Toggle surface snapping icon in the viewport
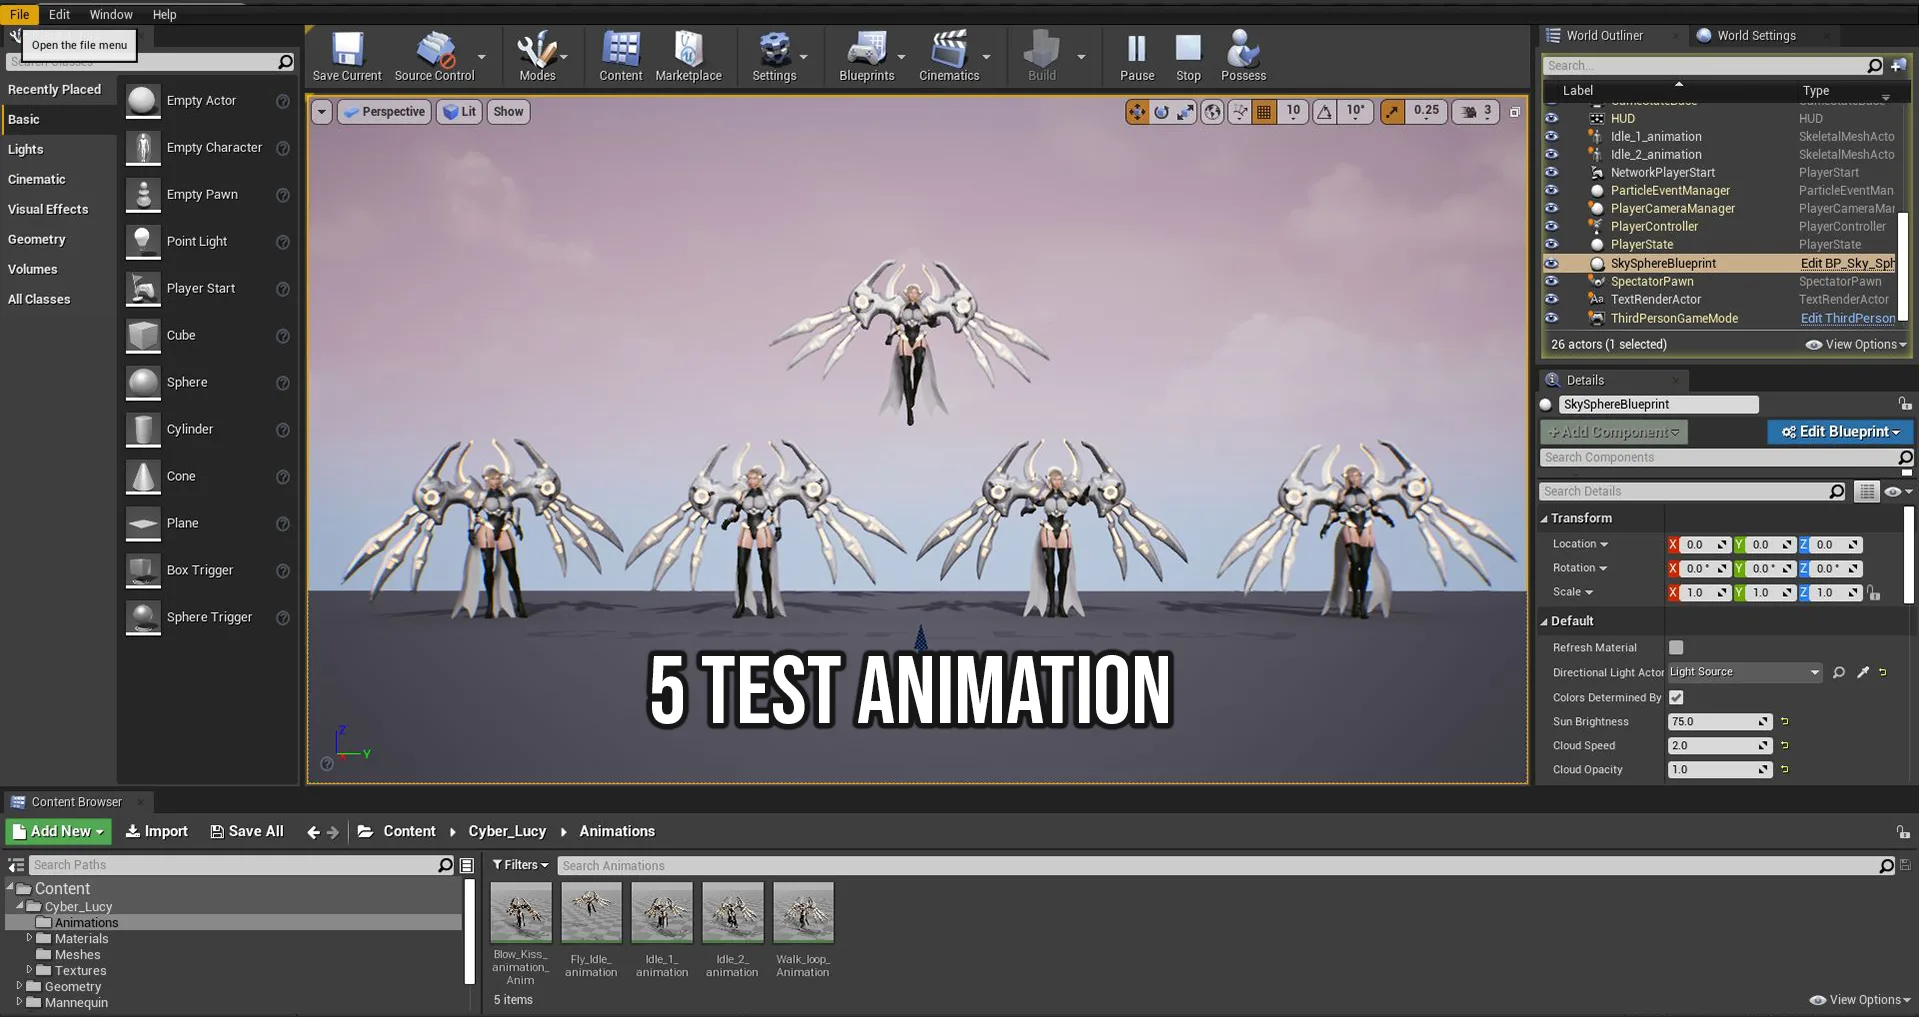Viewport: 1919px width, 1017px height. 1240,112
